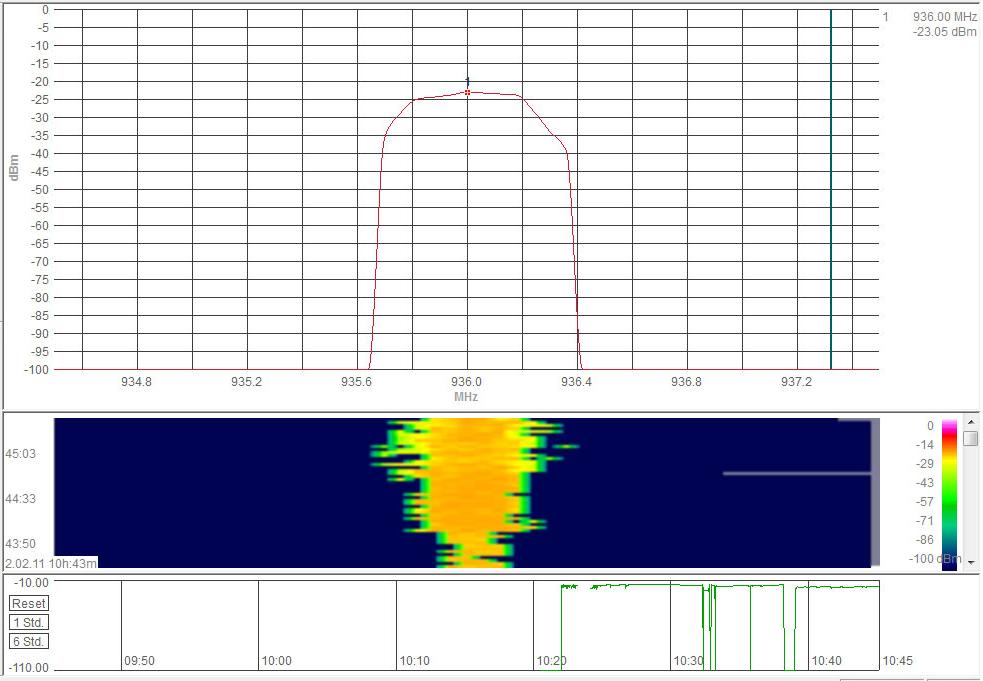Click the 09:50 history time label
This screenshot has width=983, height=681.
click(x=139, y=660)
